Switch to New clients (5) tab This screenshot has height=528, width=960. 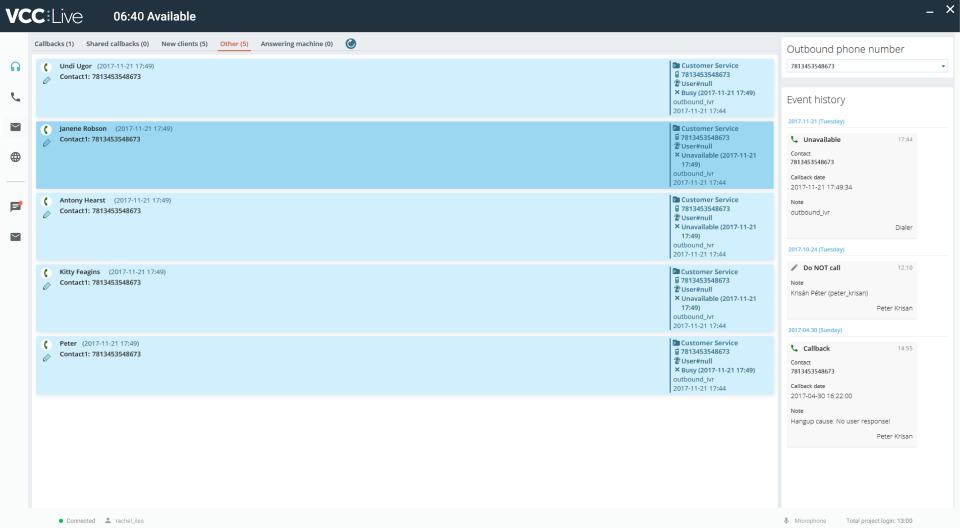tap(184, 43)
